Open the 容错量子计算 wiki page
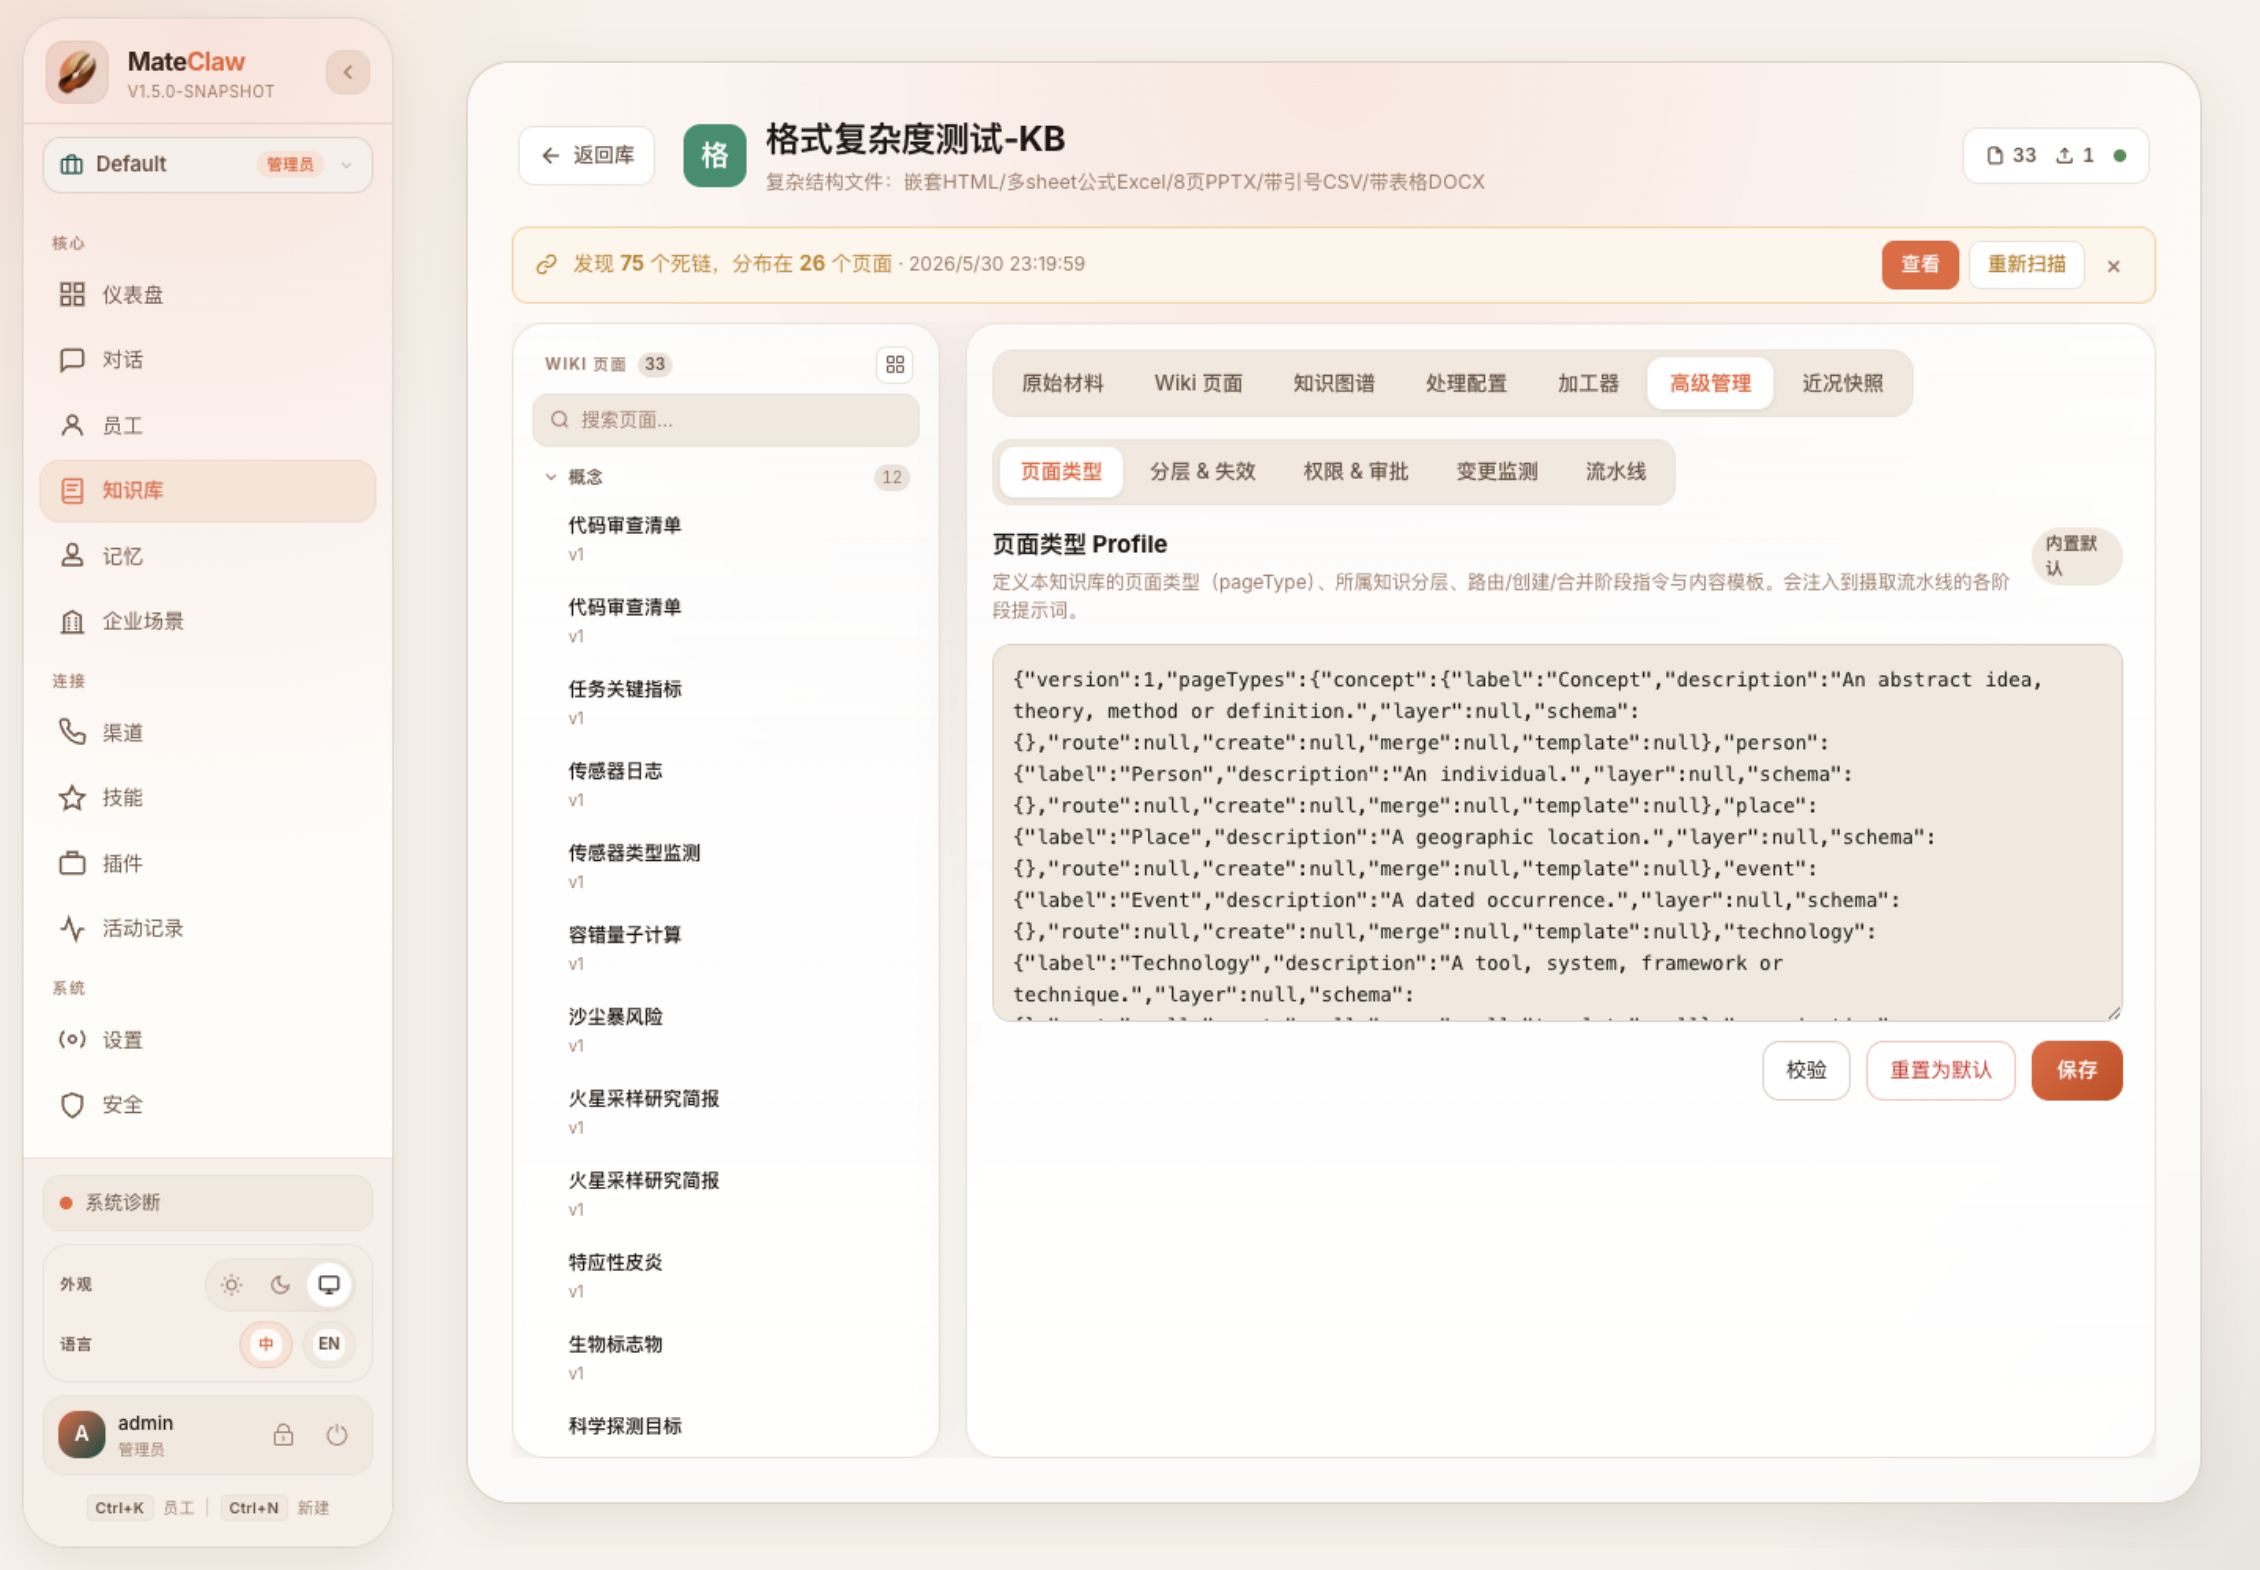Screen dimensions: 2260x1570 (x=726, y=948)
